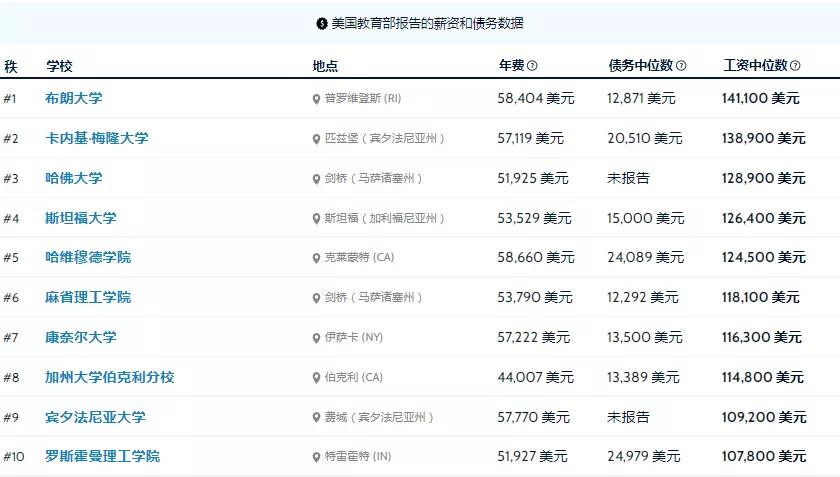This screenshot has width=840, height=477.
Task: Click the location pin for 克莱蒙特 (CA)
Action: [x=316, y=258]
